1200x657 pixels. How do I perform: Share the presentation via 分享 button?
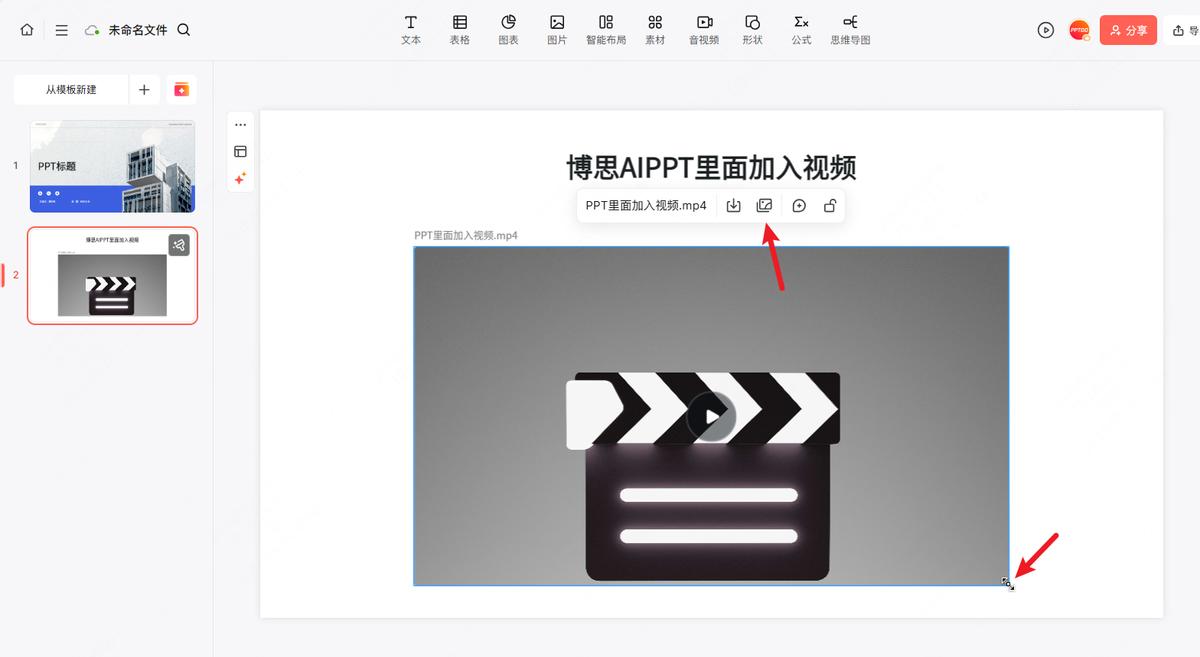point(1128,30)
